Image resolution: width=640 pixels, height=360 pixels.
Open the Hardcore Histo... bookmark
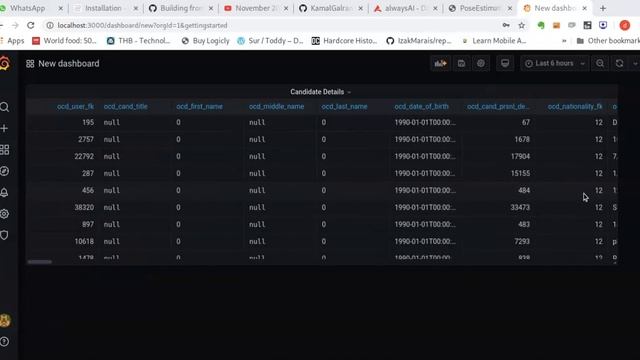tap(344, 41)
